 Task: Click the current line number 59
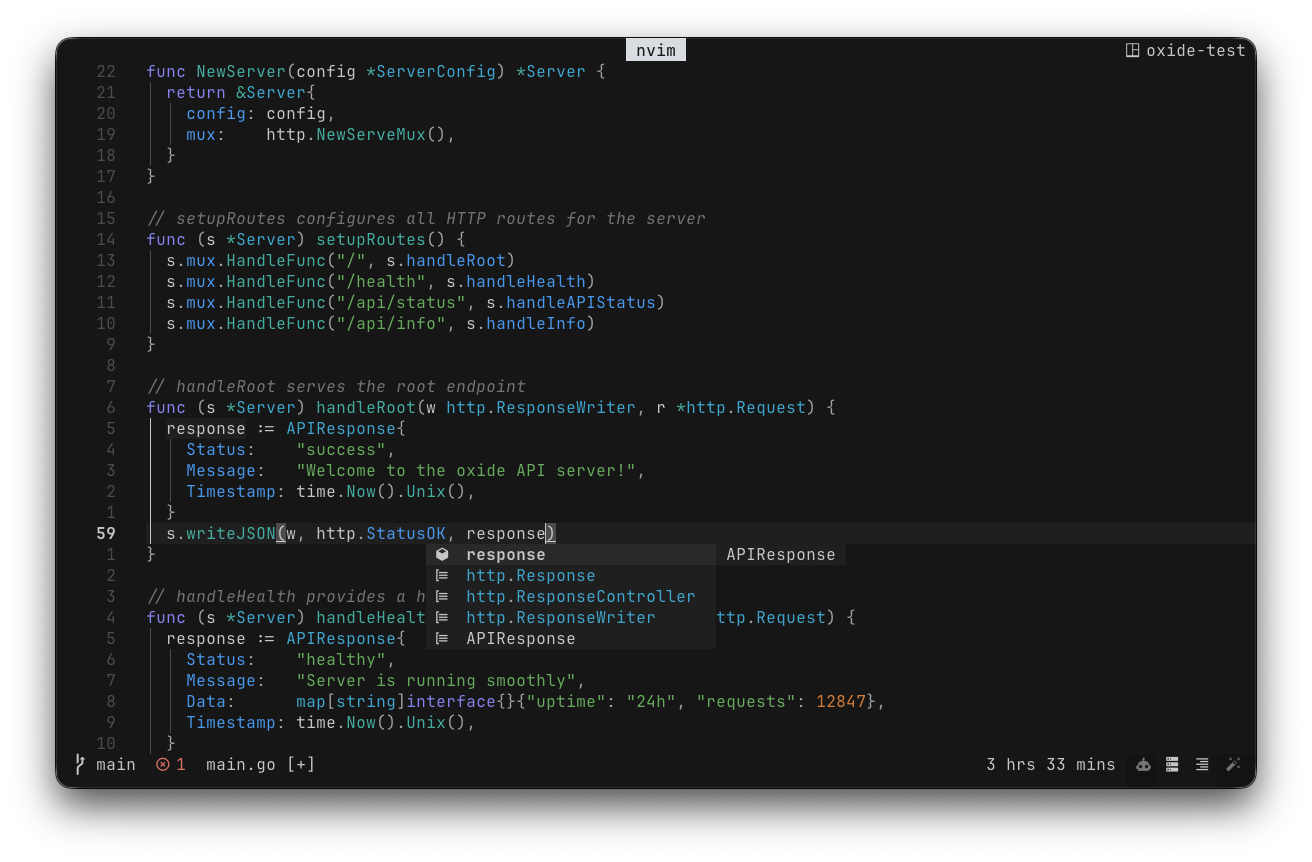click(x=106, y=533)
